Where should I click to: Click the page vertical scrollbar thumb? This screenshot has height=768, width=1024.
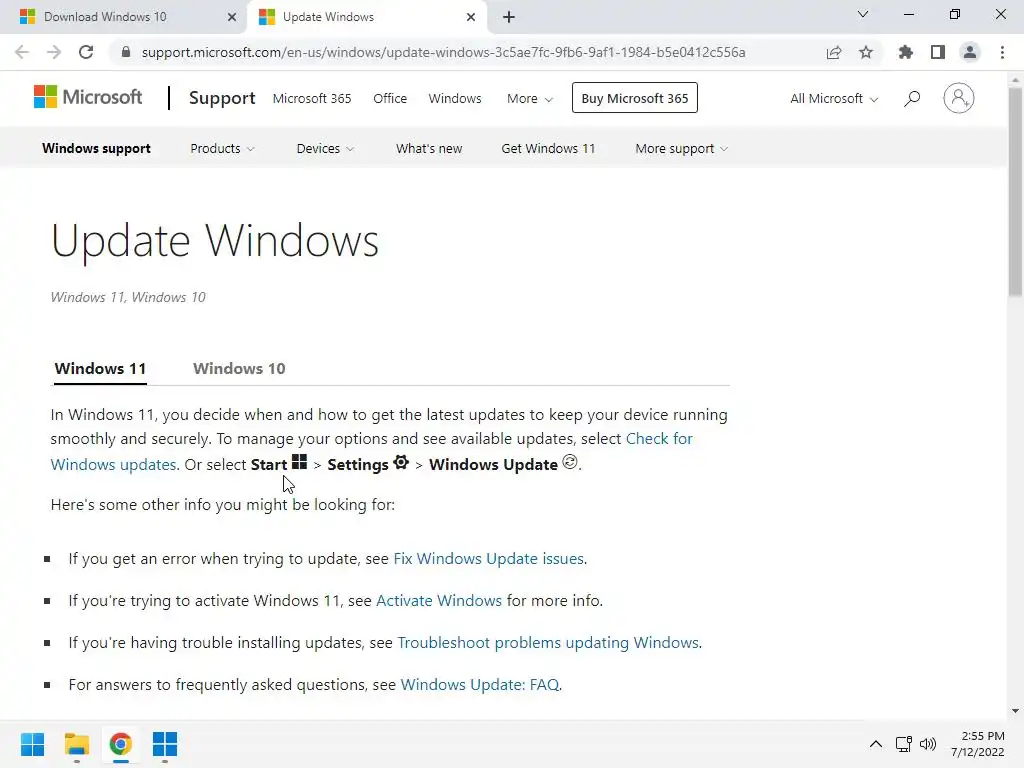(x=1015, y=191)
